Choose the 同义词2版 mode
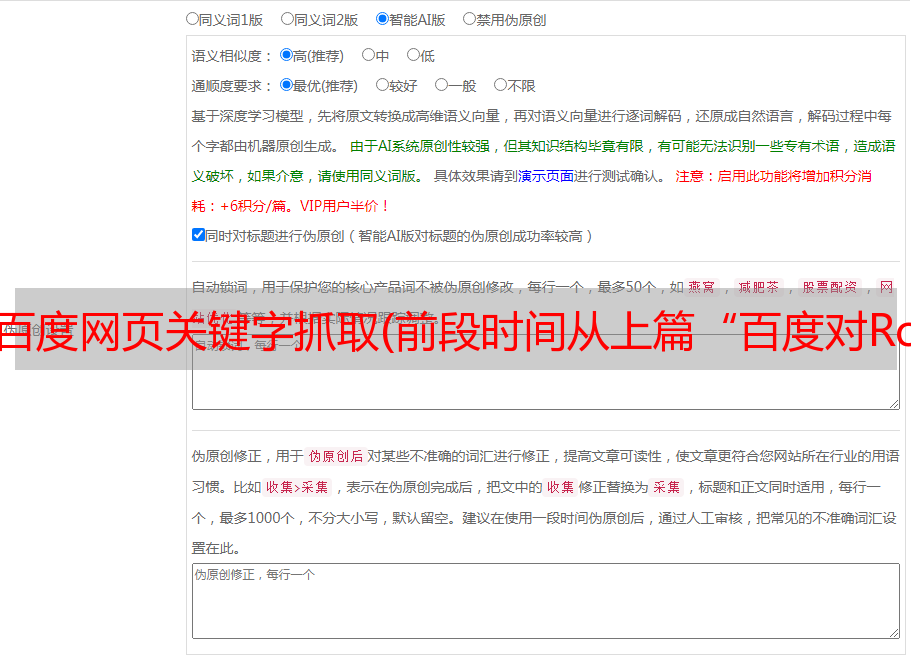 point(287,19)
